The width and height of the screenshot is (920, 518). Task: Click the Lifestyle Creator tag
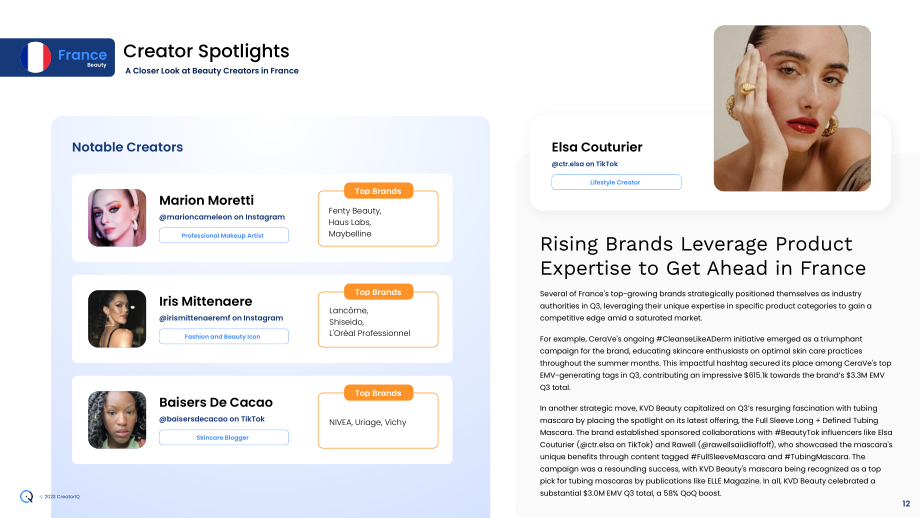616,182
